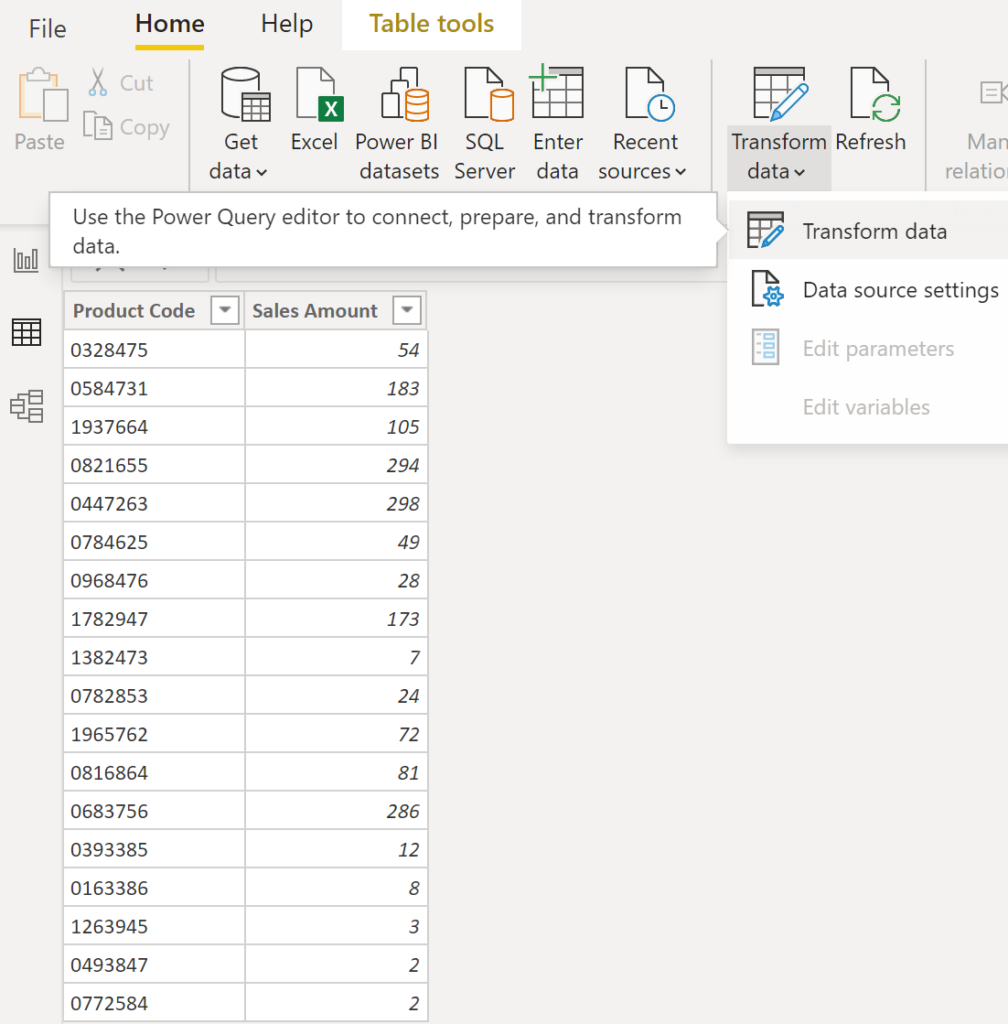Switch to Model view in sidebar

tap(27, 406)
